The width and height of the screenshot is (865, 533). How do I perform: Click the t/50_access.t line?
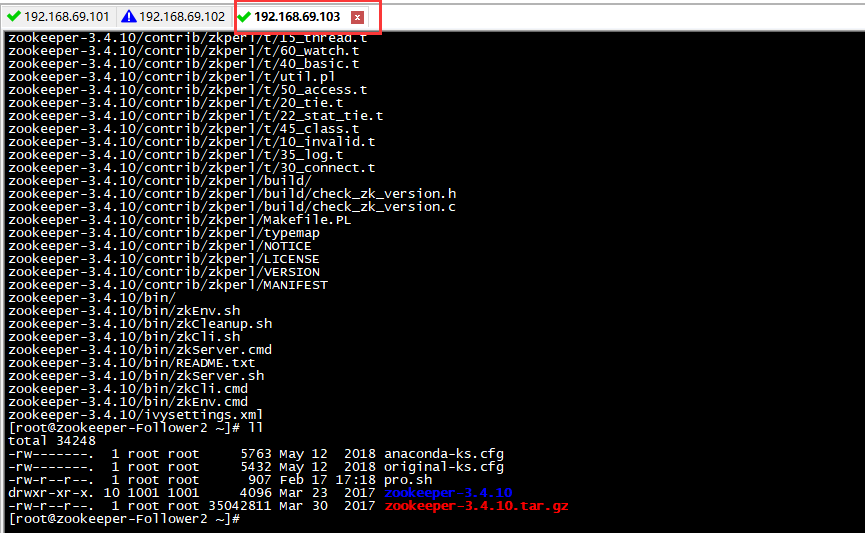[x=188, y=90]
